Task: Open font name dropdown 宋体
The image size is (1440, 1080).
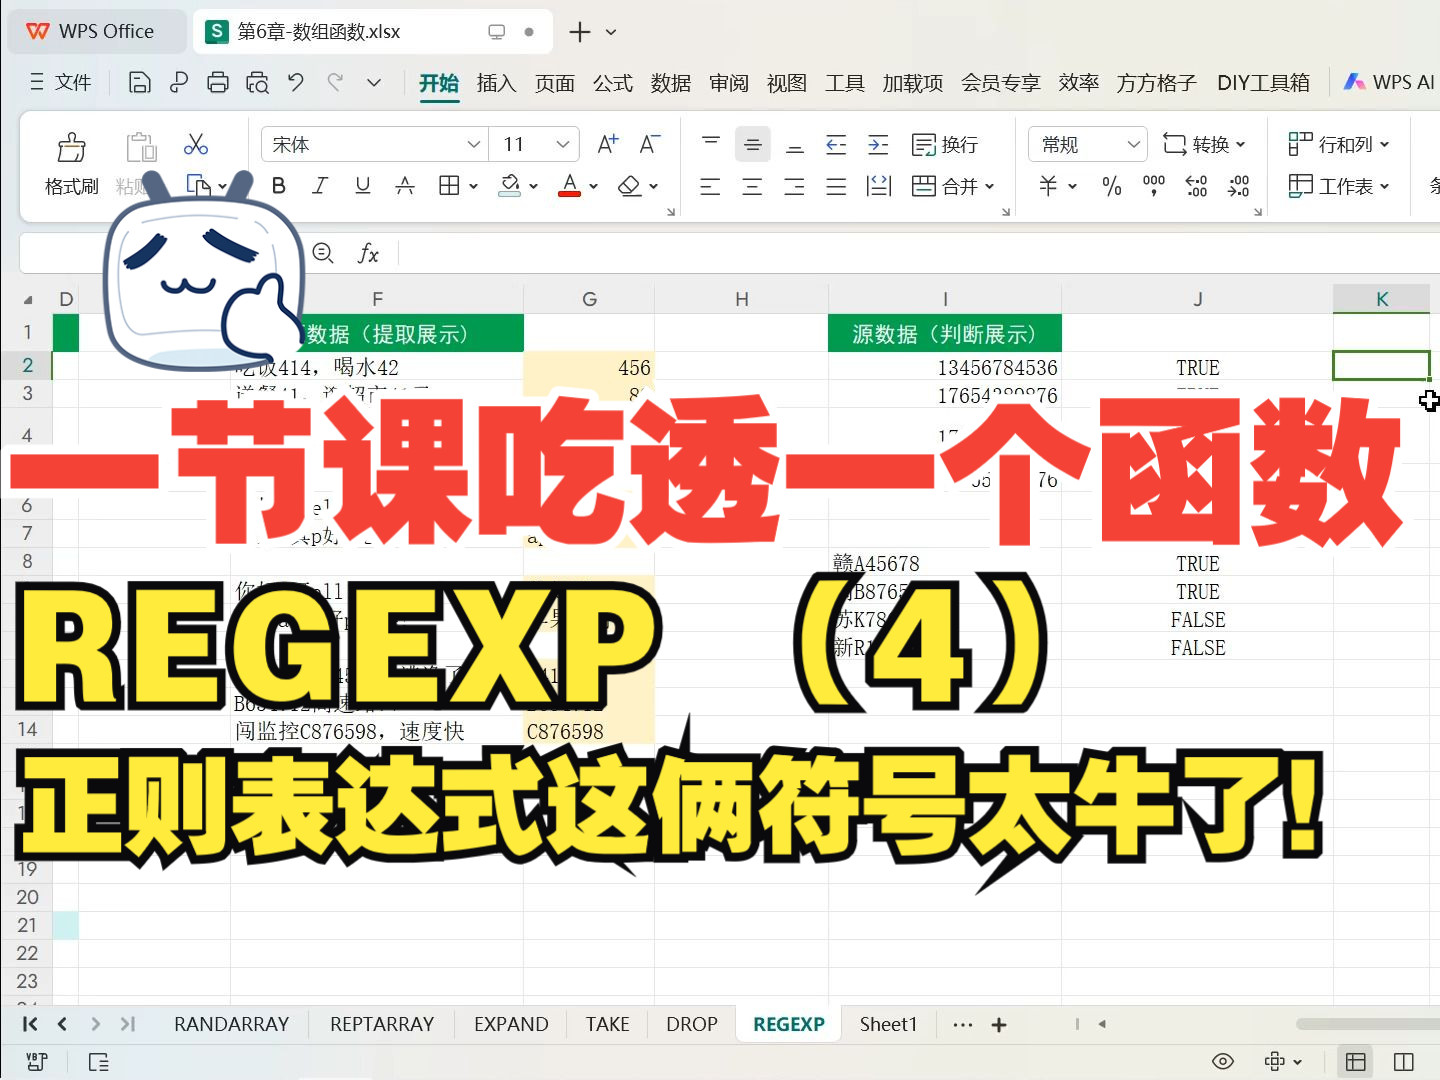Action: pyautogui.click(x=473, y=145)
